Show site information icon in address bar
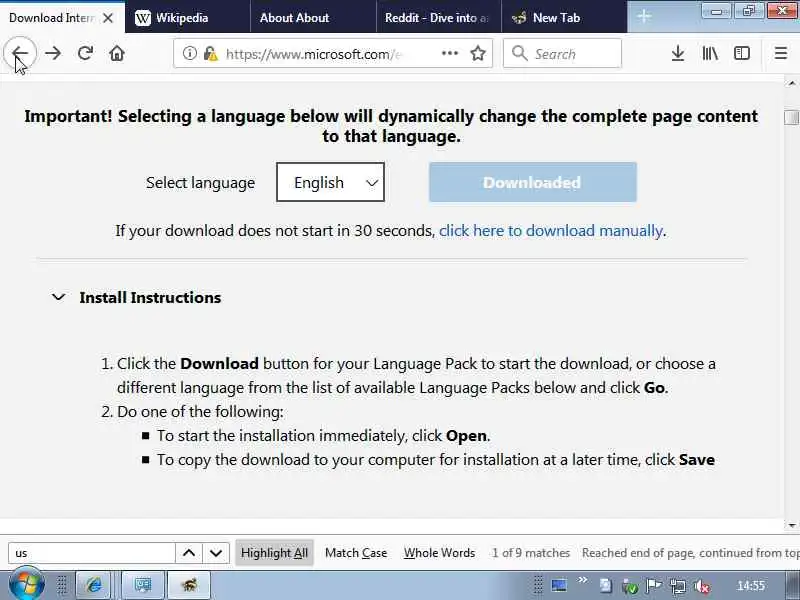Image resolution: width=800 pixels, height=600 pixels. pyautogui.click(x=189, y=53)
